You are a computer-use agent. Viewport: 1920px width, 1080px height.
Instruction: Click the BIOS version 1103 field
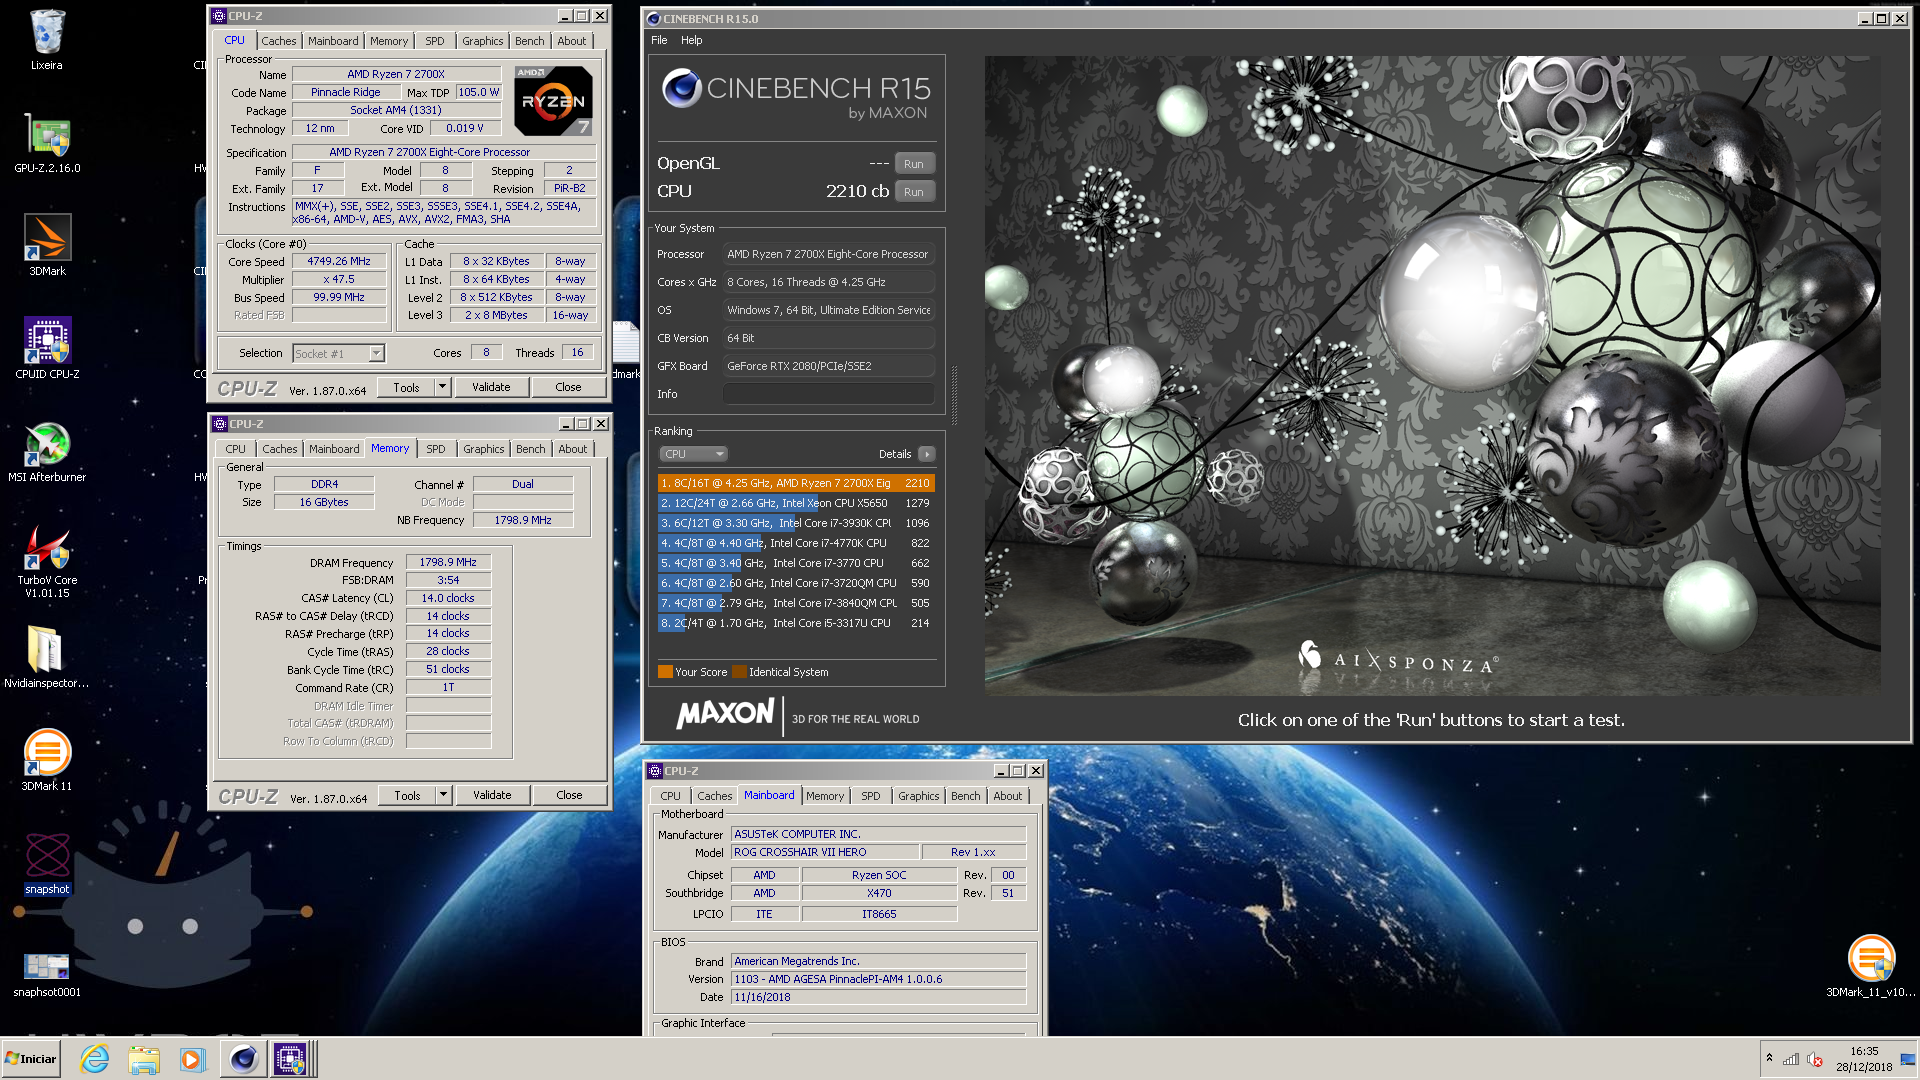[878, 979]
